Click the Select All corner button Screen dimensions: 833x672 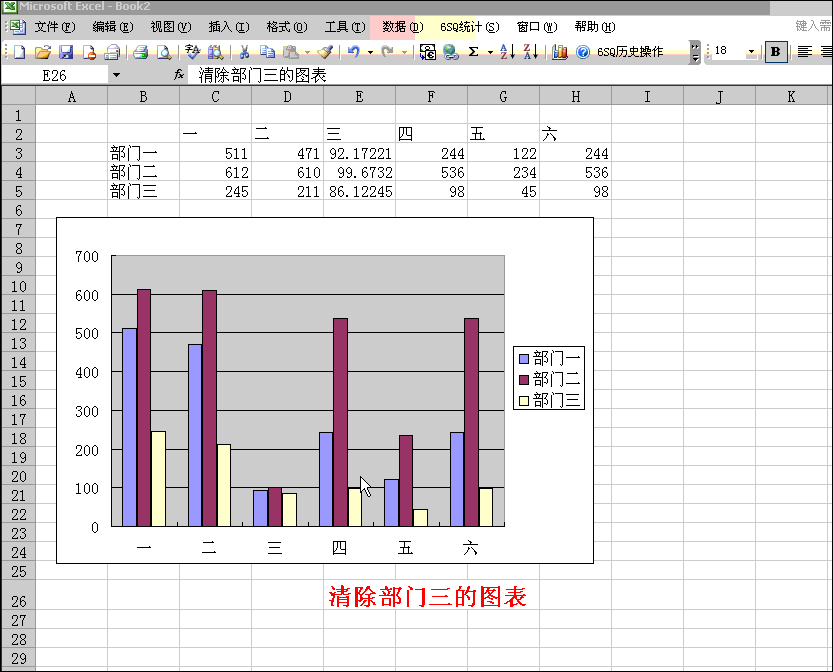pyautogui.click(x=18, y=96)
